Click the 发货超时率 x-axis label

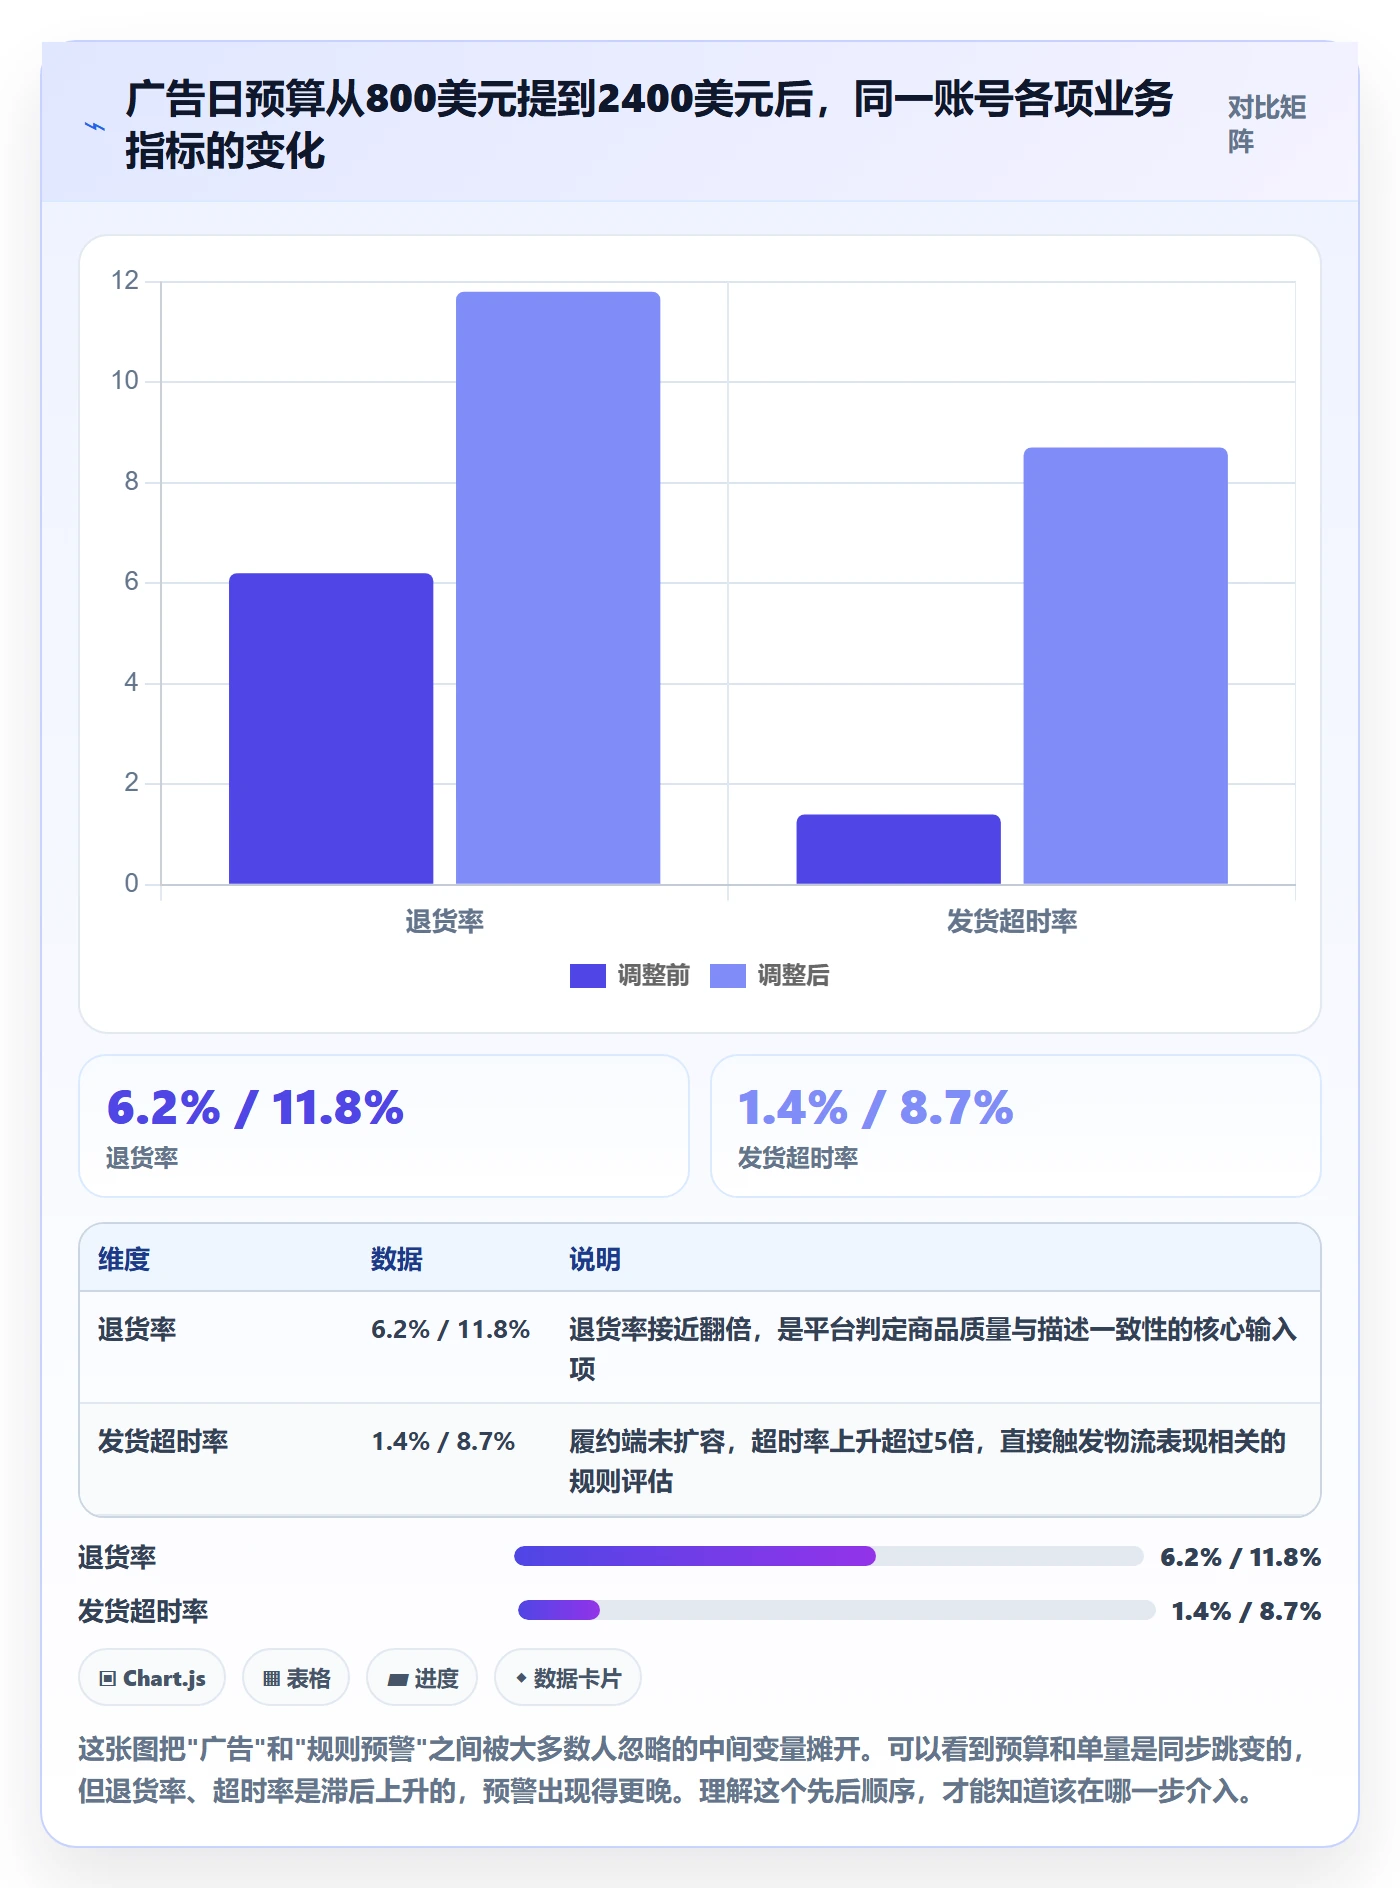point(1012,921)
